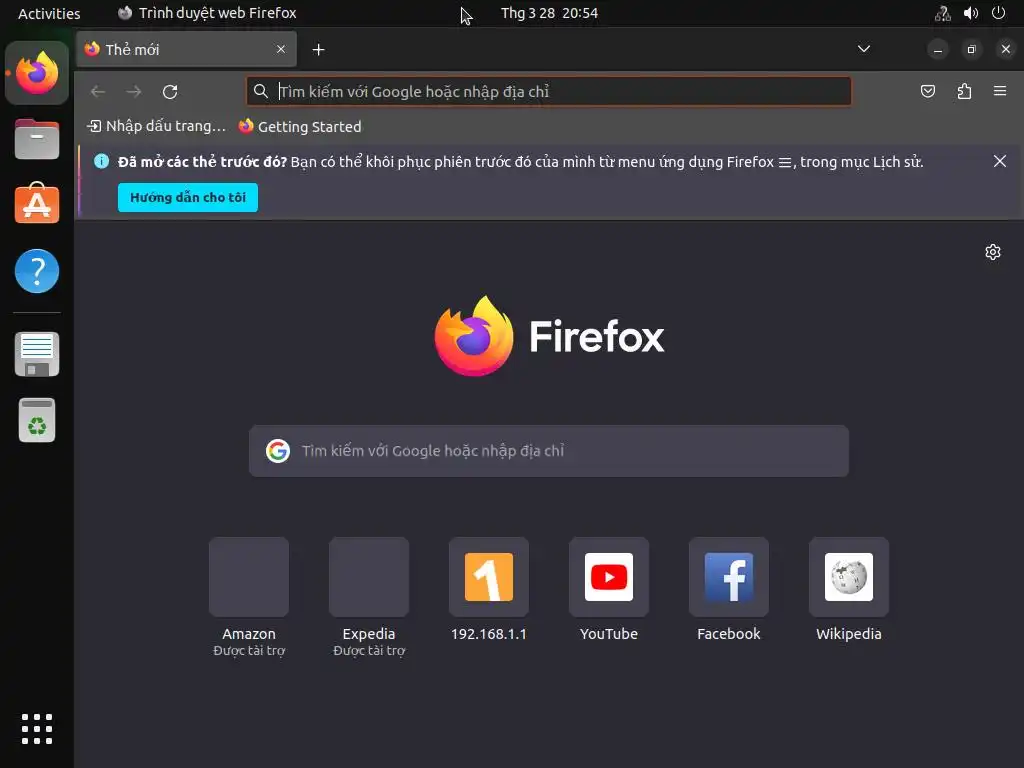The height and width of the screenshot is (768, 1024).
Task: Close the Thẻ mới tab
Action: click(x=281, y=50)
